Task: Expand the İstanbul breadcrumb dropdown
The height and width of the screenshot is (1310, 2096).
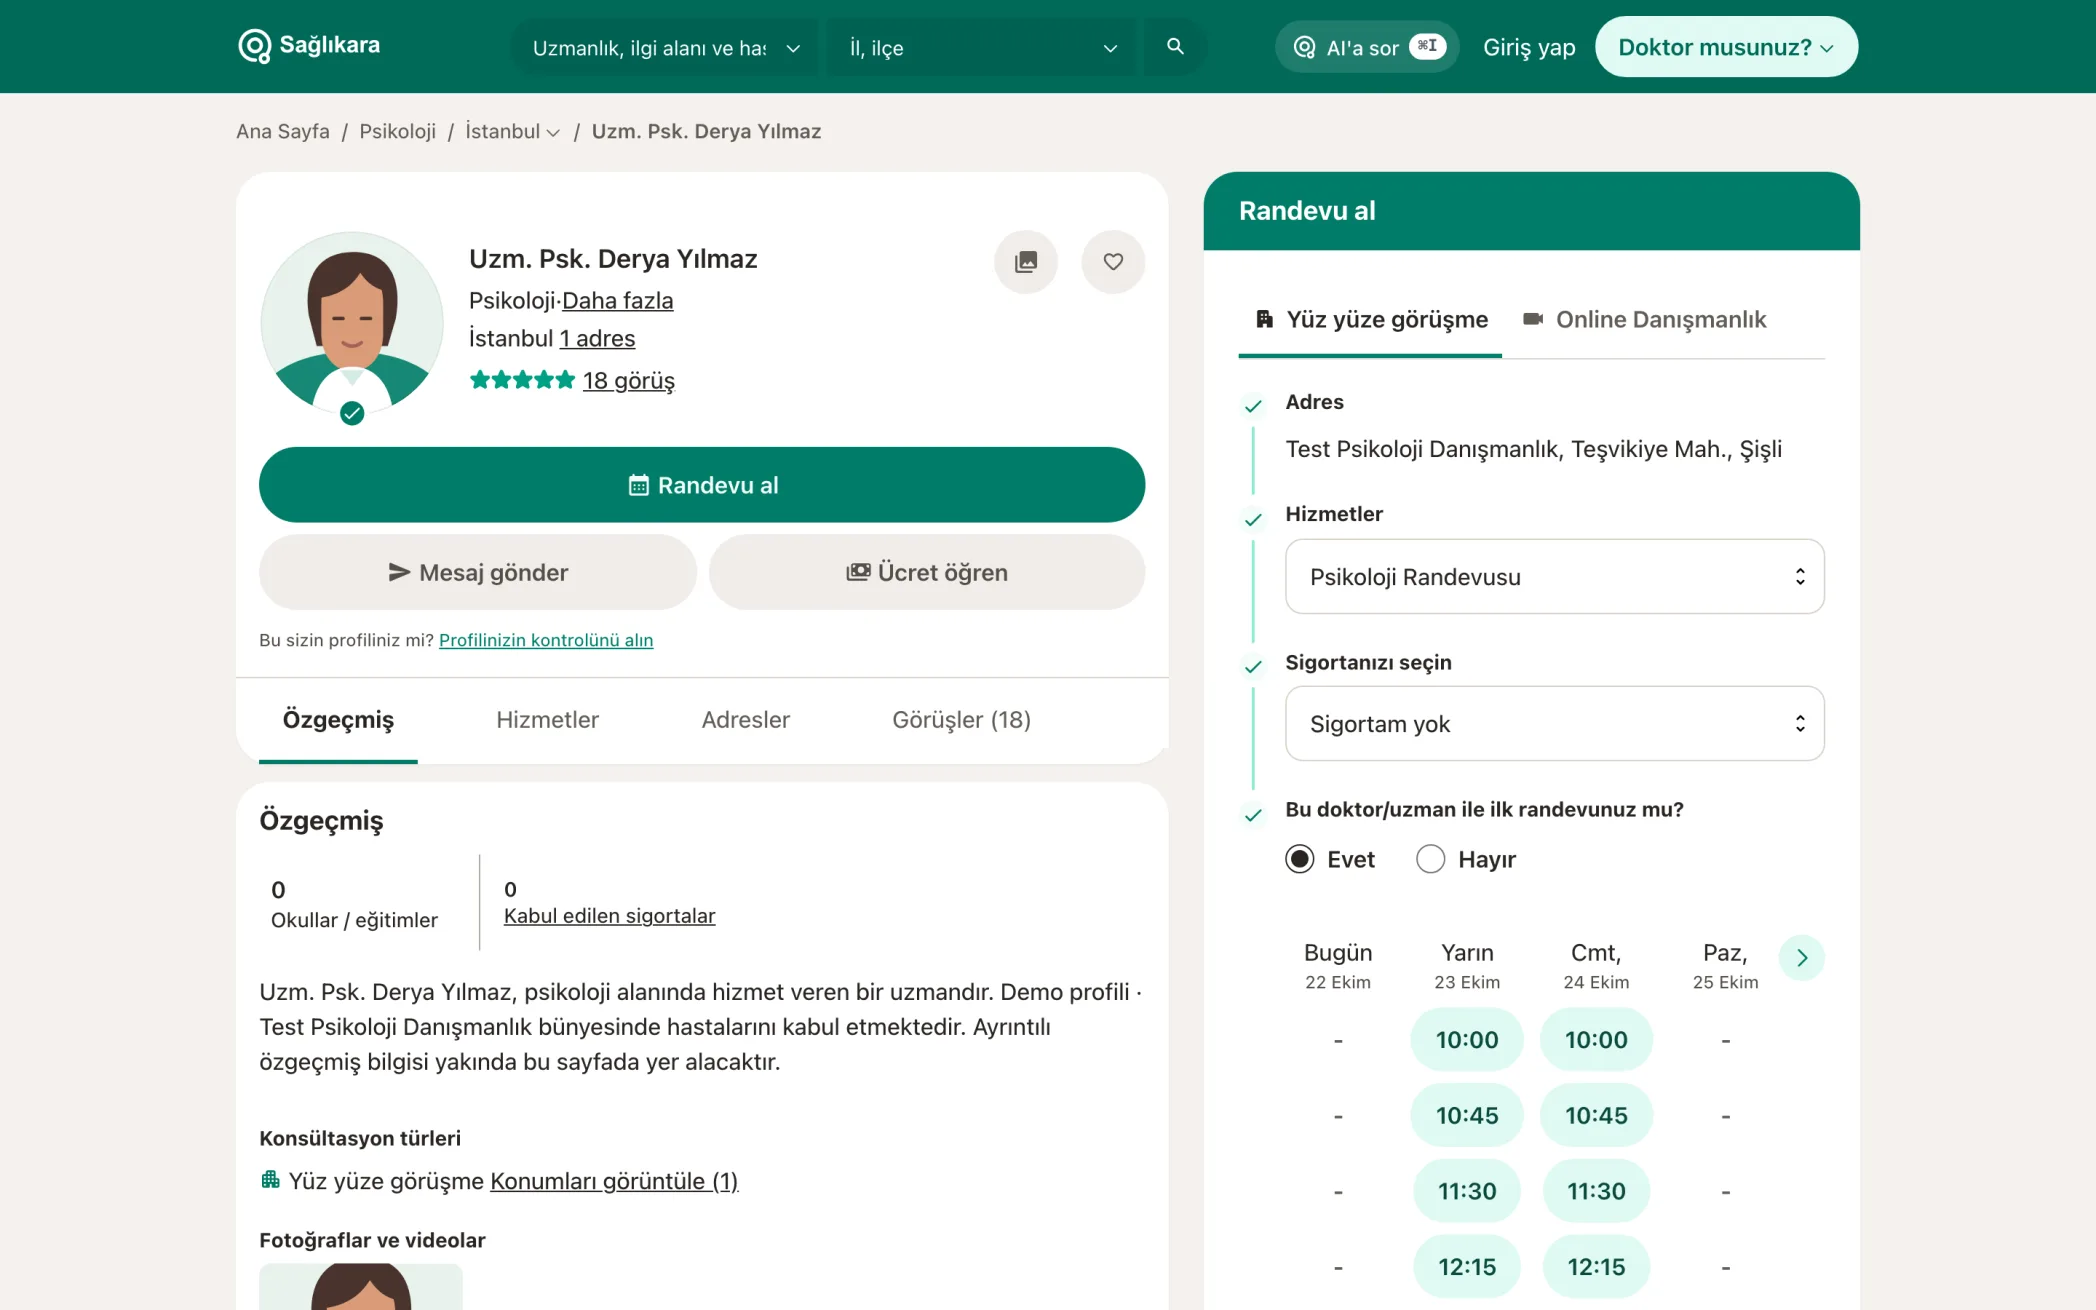Action: tap(512, 131)
